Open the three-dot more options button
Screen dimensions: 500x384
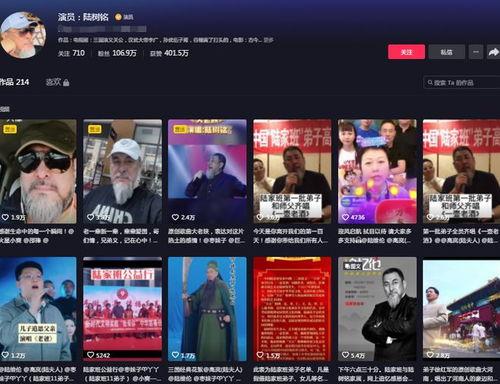point(476,52)
